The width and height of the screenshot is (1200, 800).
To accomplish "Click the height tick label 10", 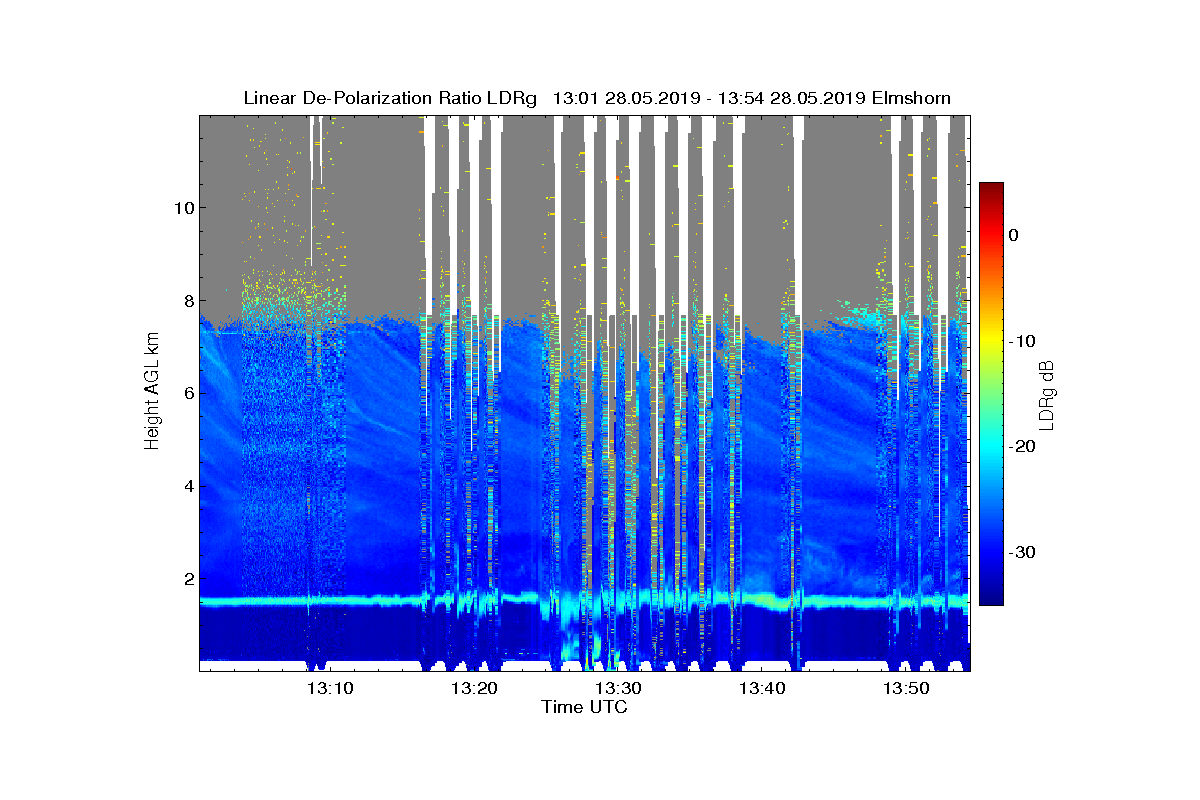I will point(183,208).
